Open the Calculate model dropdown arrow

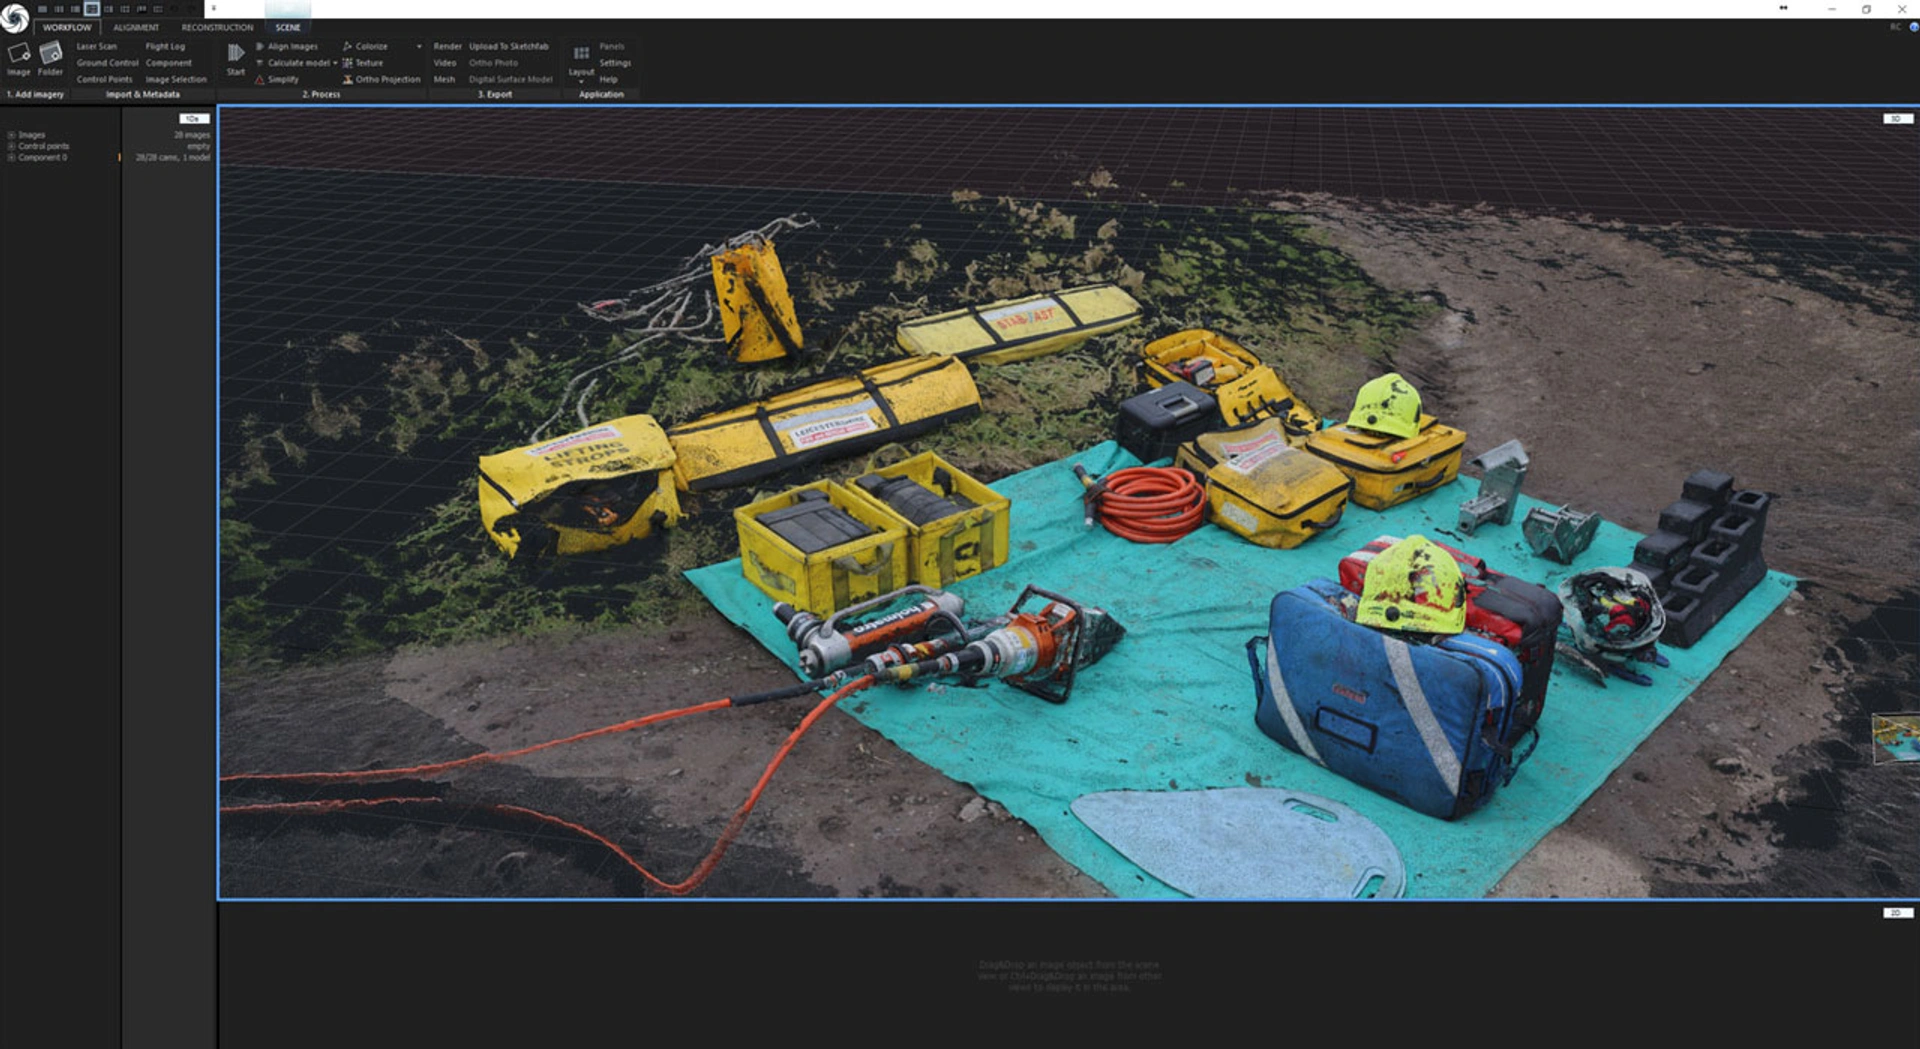(335, 63)
